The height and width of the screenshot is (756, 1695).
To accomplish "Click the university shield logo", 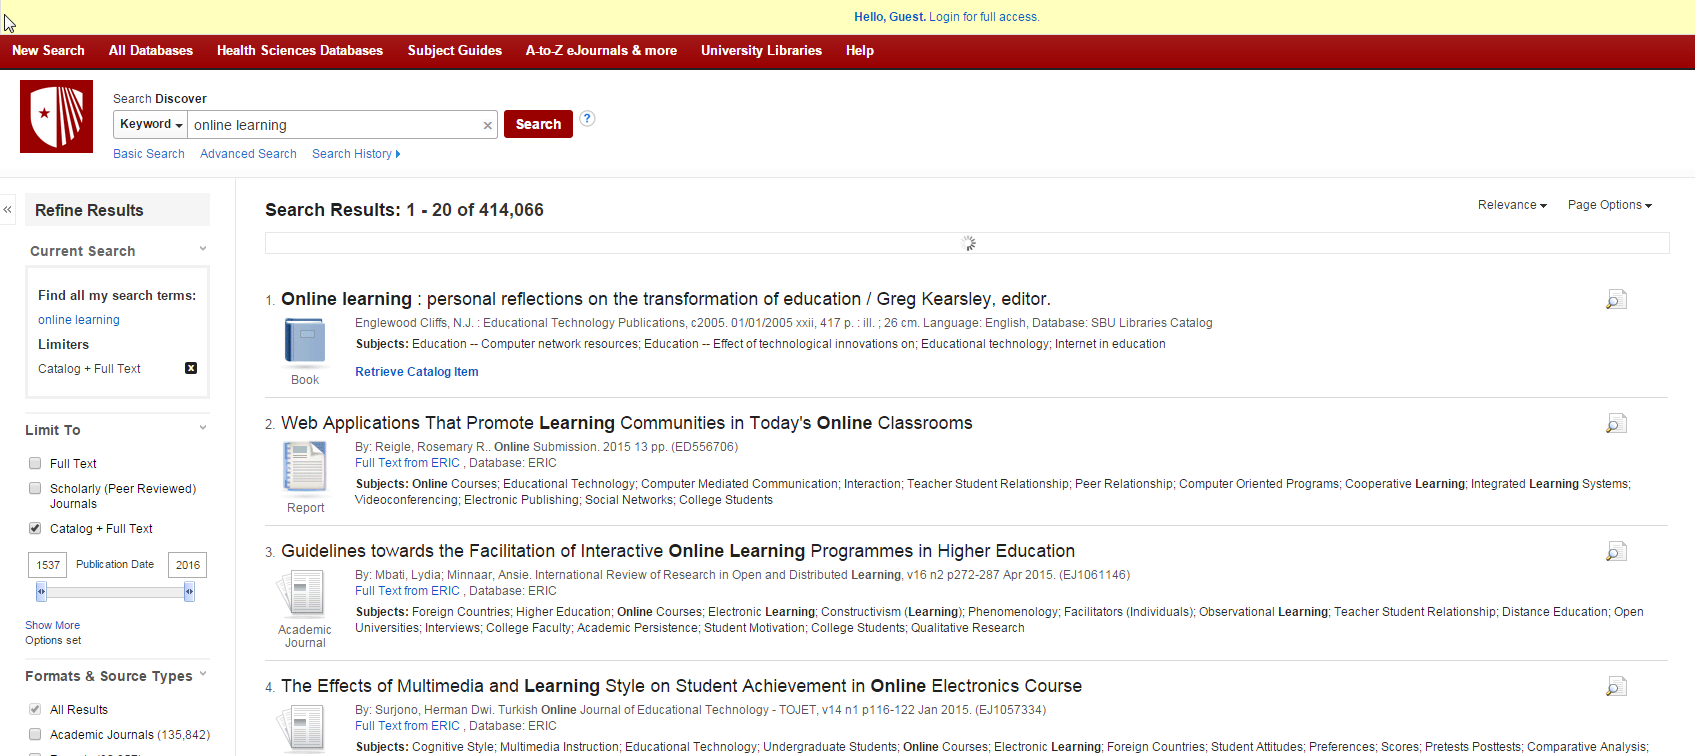I will point(56,116).
